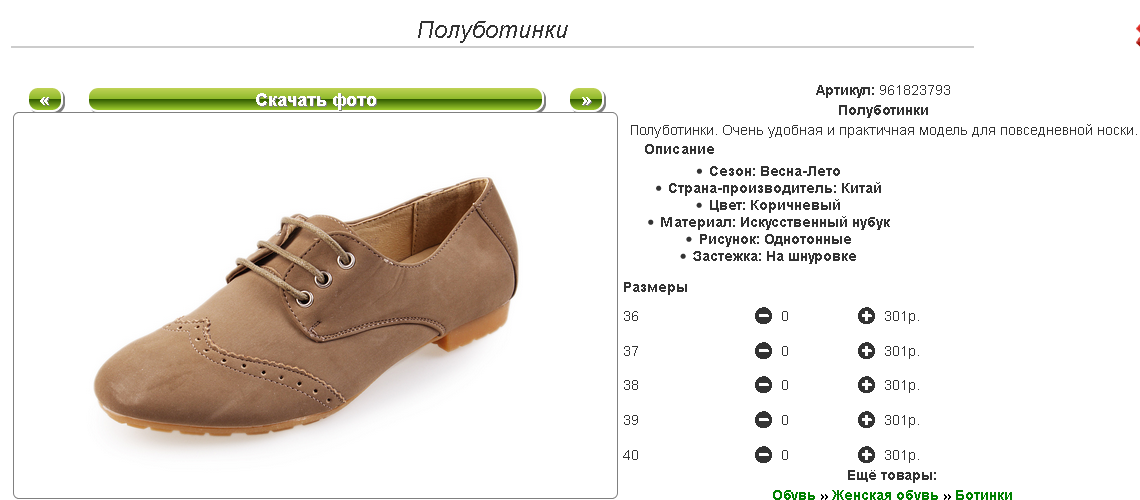1140x500 pixels.
Task: Go to next photo with » button
Action: coord(586,100)
